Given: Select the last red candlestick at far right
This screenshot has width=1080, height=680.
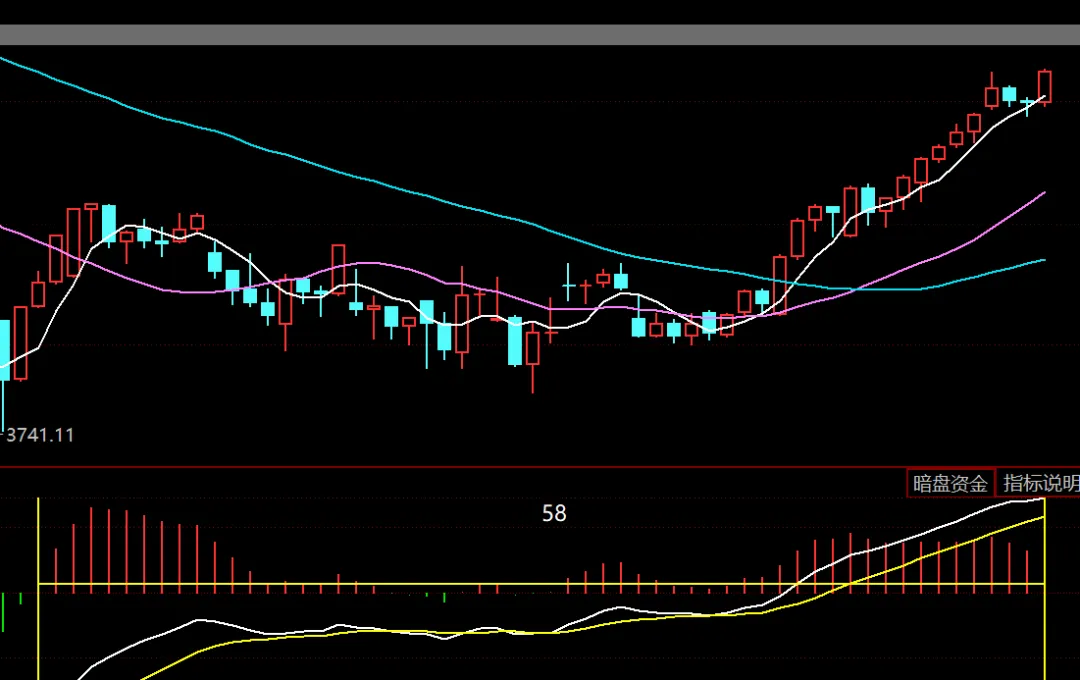Looking at the screenshot, I should point(1045,87).
